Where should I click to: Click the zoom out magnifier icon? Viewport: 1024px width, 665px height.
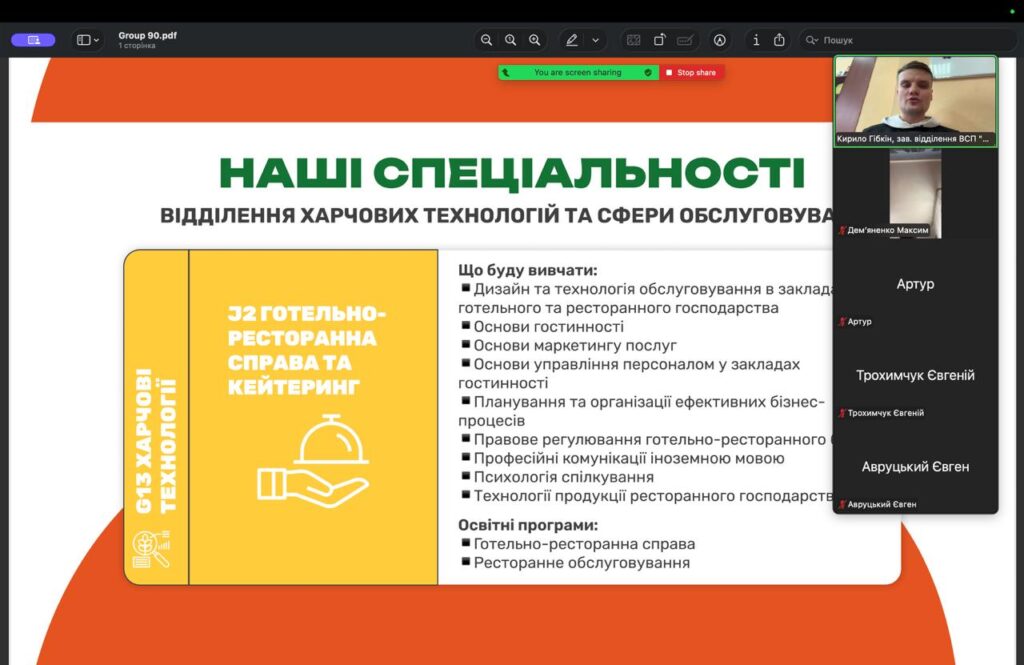point(486,40)
